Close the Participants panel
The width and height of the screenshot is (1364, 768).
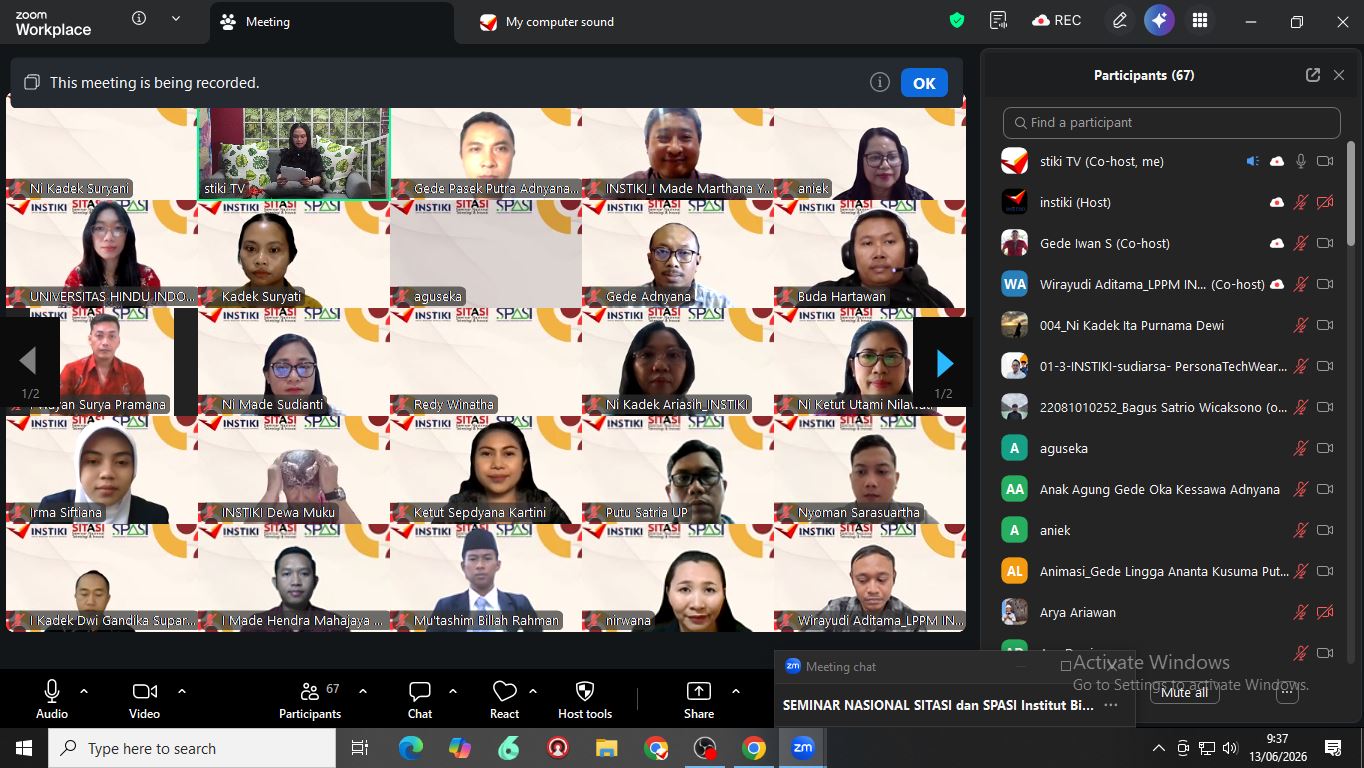1339,75
